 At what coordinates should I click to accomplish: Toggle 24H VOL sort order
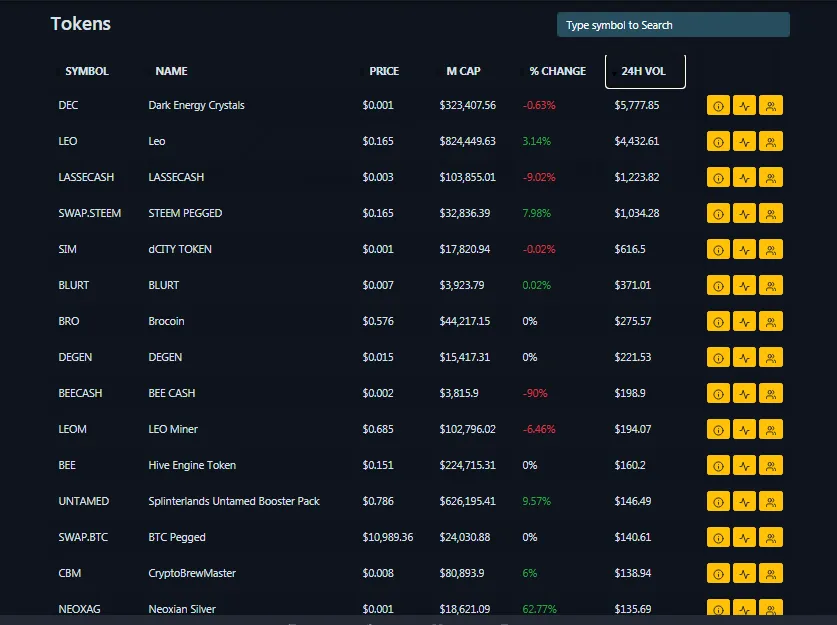click(x=645, y=72)
